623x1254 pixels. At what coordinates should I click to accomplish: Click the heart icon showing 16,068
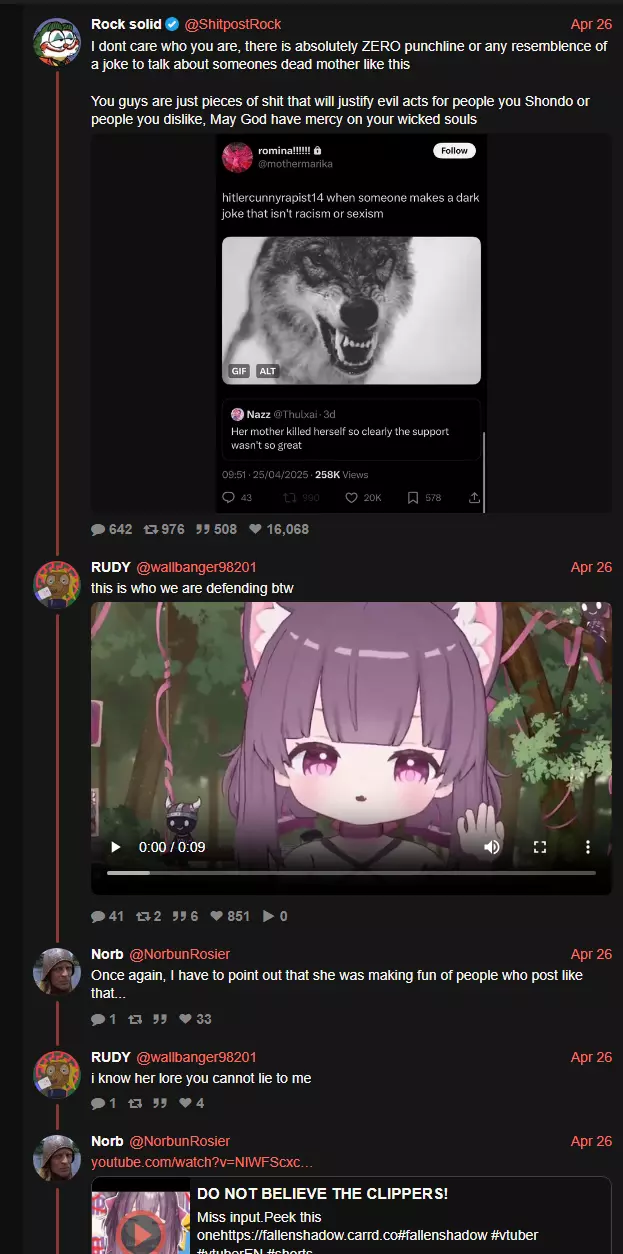(255, 529)
